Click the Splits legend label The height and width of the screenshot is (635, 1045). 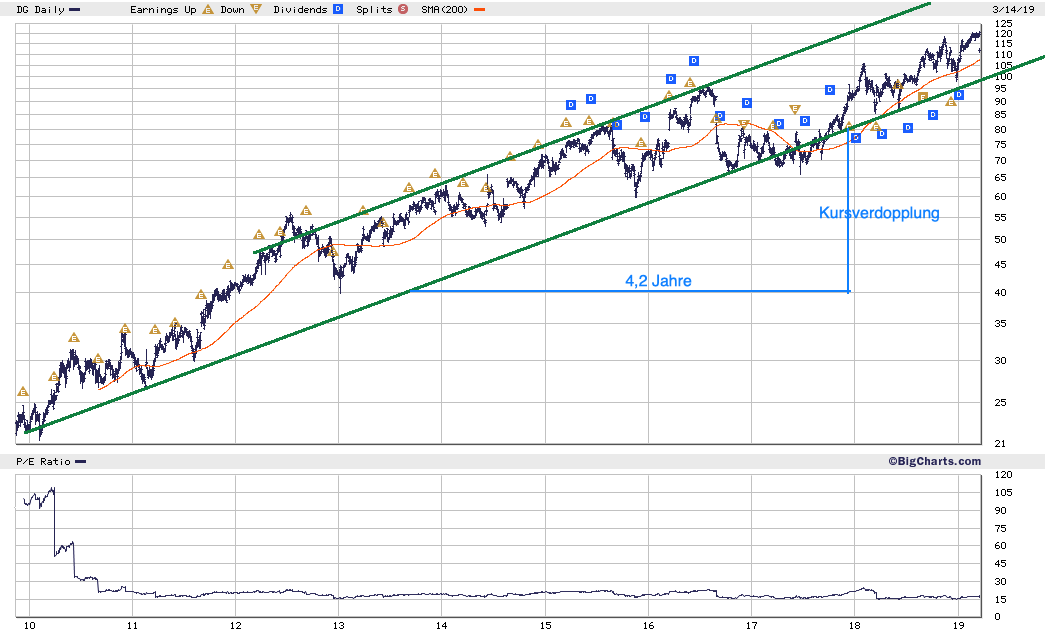[374, 10]
